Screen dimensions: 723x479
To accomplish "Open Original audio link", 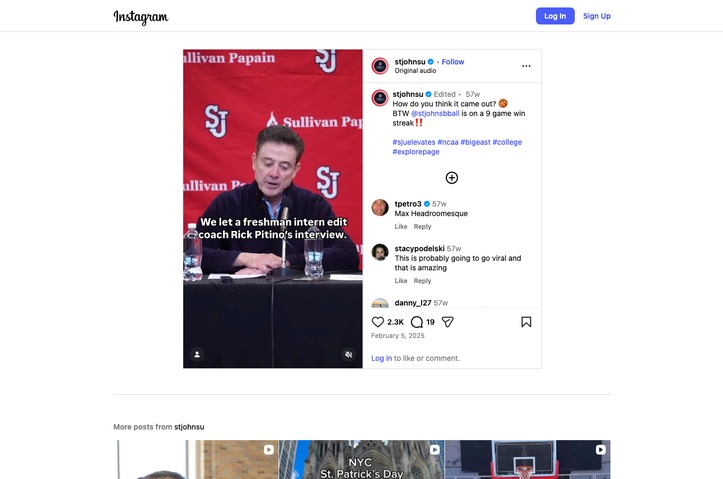I will click(x=415, y=71).
